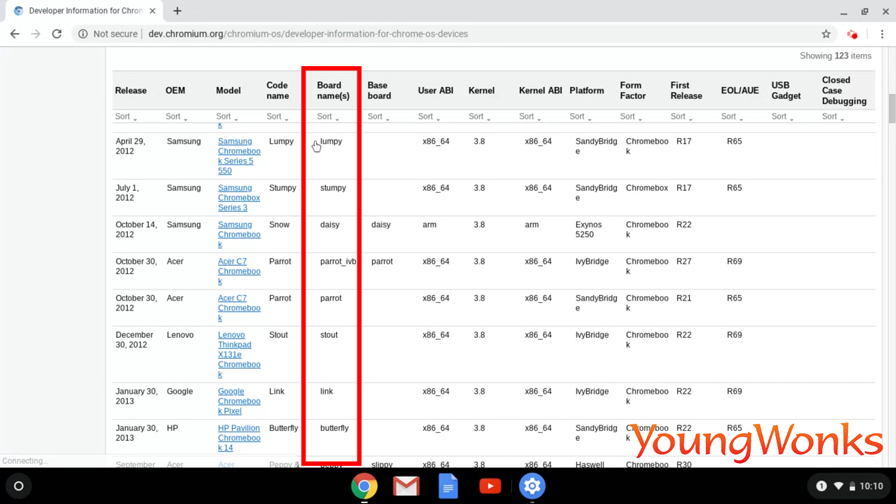Screen dimensions: 896x504
Task: Sort by OEM column
Action: [x=176, y=117]
